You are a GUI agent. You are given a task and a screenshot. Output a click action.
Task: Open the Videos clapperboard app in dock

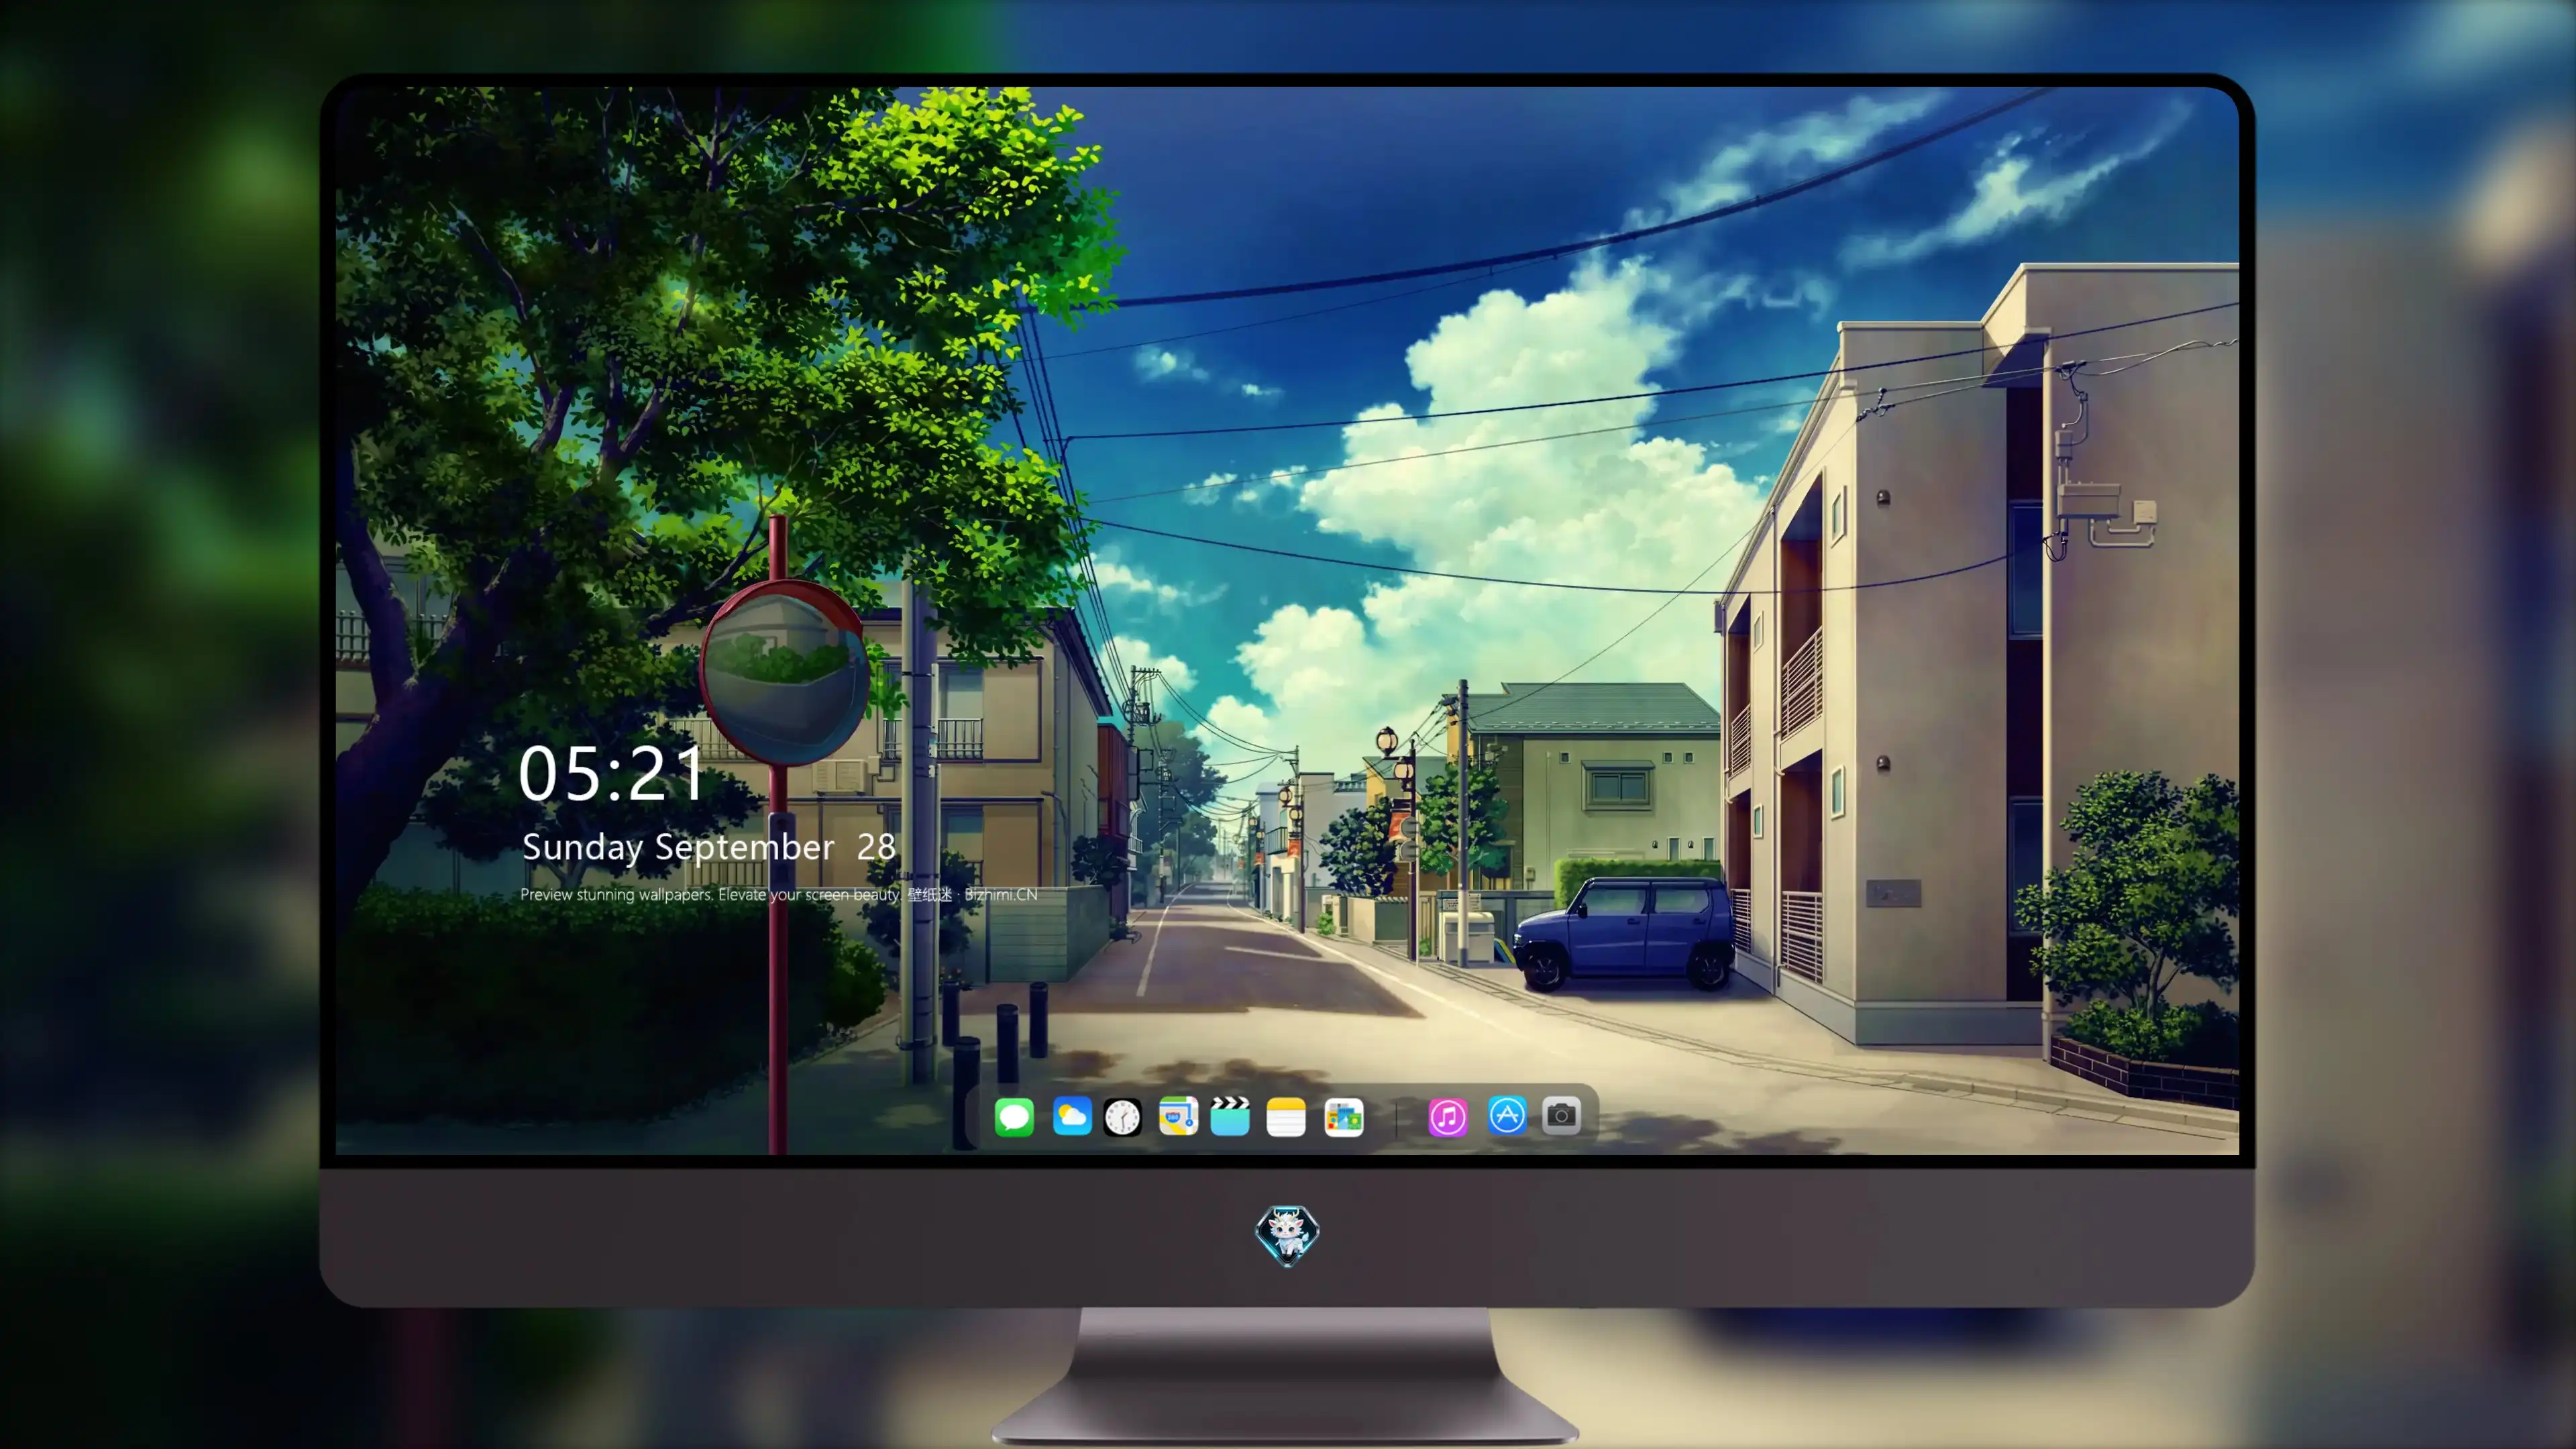(1230, 1116)
